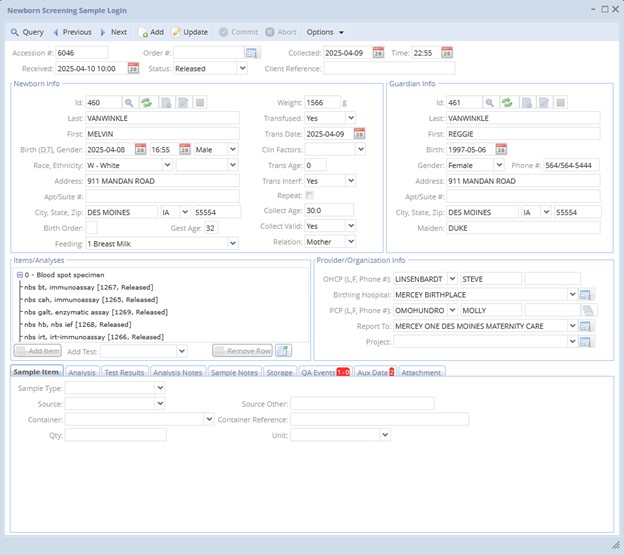Search newborn by Id magnifier icon
624x555 pixels.
coord(129,103)
